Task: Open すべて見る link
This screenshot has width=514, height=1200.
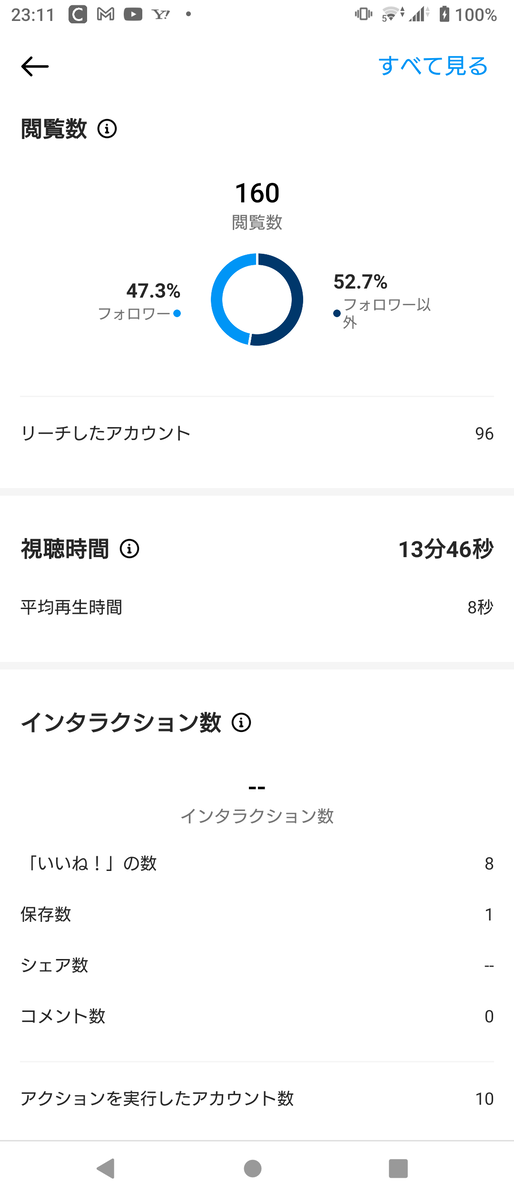Action: [x=433, y=66]
